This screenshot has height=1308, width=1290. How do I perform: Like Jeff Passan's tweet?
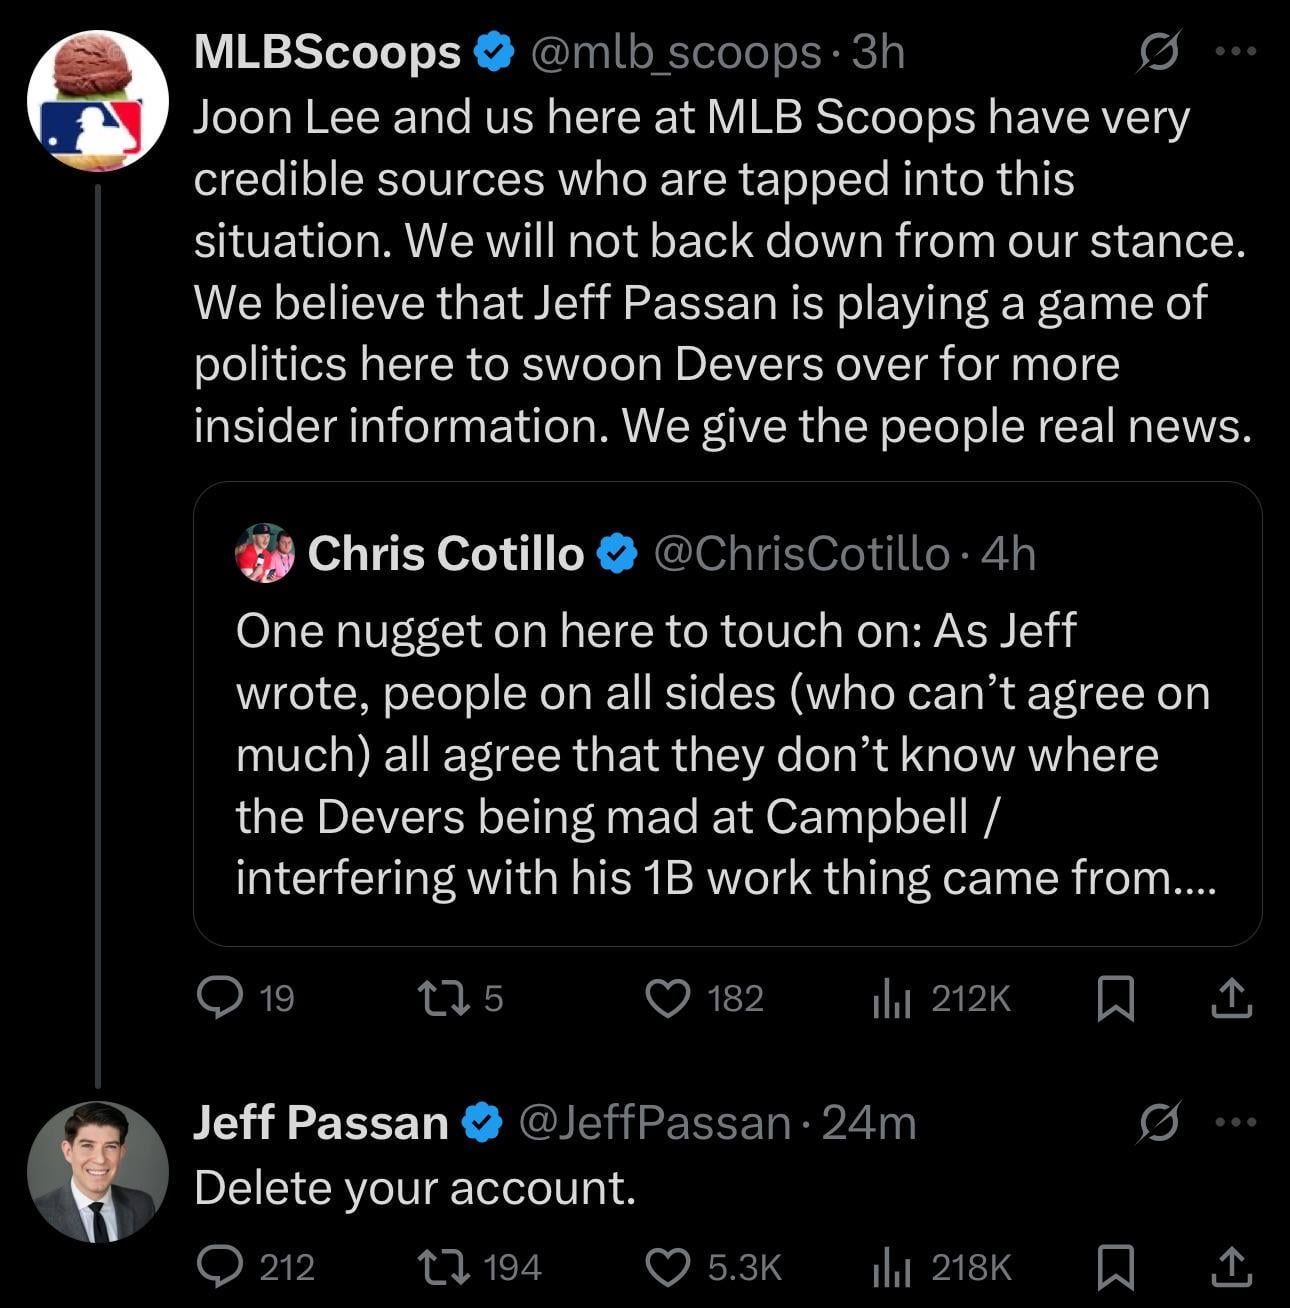(667, 1268)
